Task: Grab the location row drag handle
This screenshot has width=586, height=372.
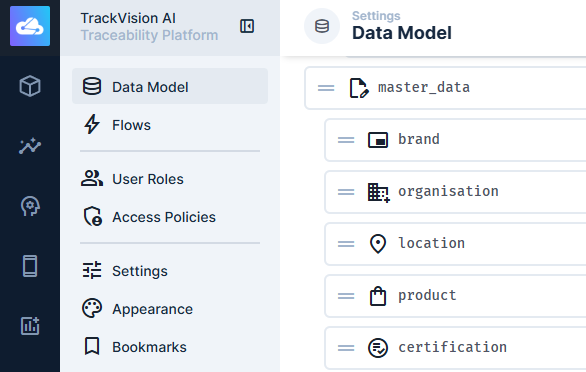Action: click(346, 244)
